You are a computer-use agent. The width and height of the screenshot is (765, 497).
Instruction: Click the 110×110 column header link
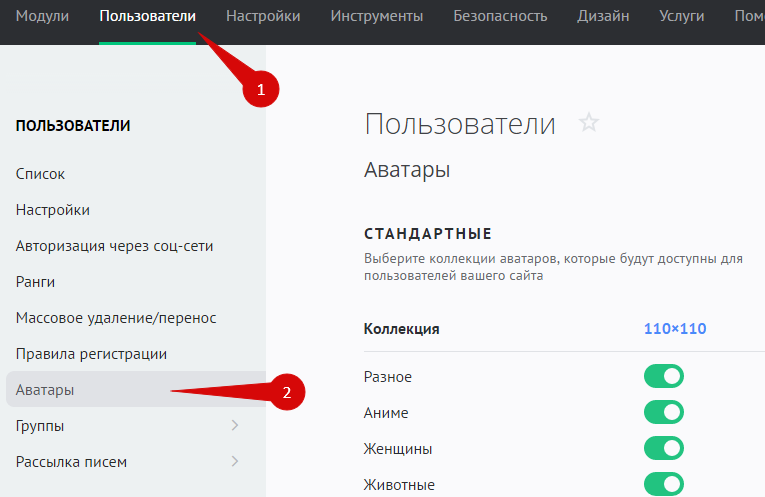(x=675, y=329)
